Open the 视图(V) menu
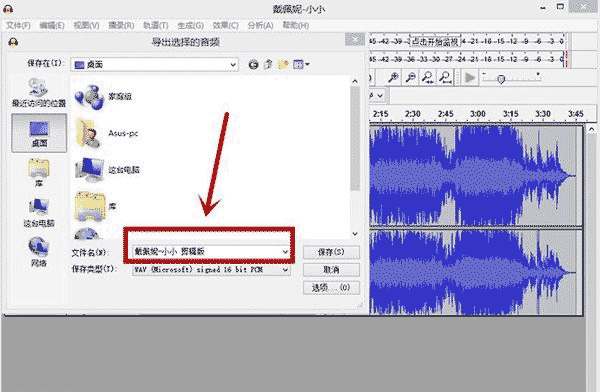 (86, 26)
